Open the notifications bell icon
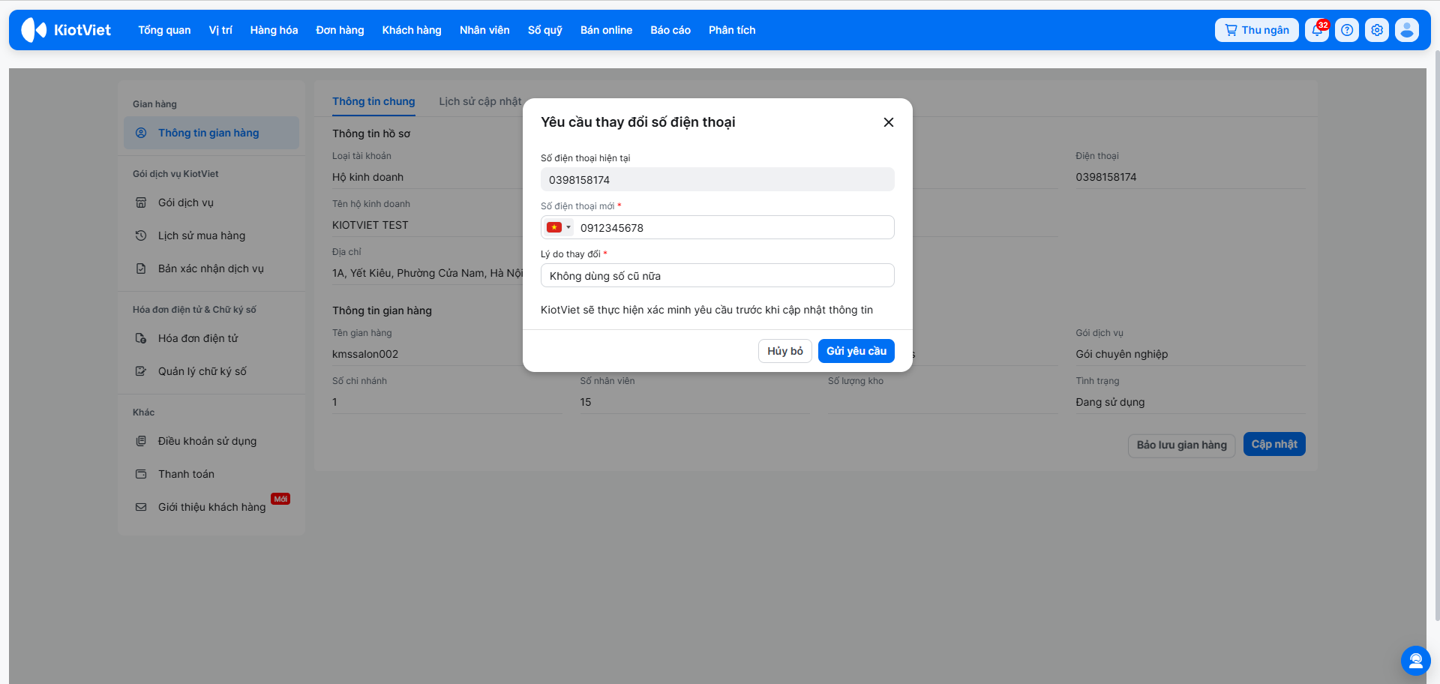1440x684 pixels. pyautogui.click(x=1317, y=30)
